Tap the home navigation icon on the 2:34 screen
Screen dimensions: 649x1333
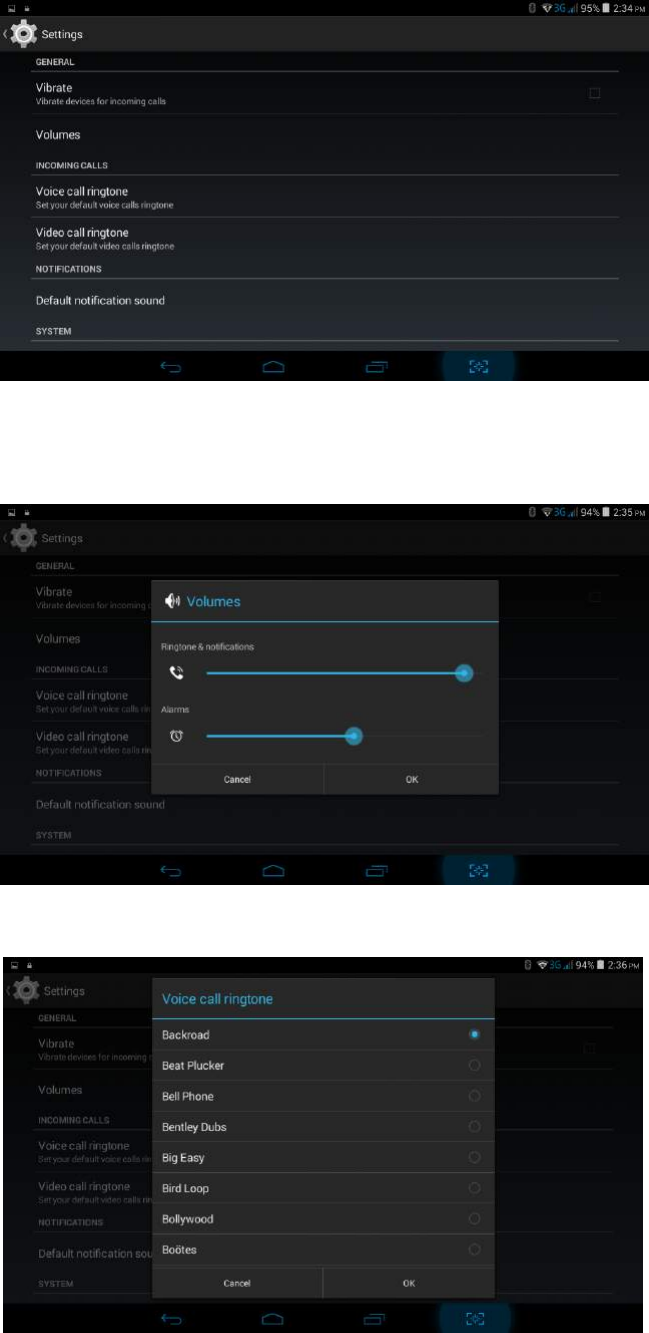(273, 367)
